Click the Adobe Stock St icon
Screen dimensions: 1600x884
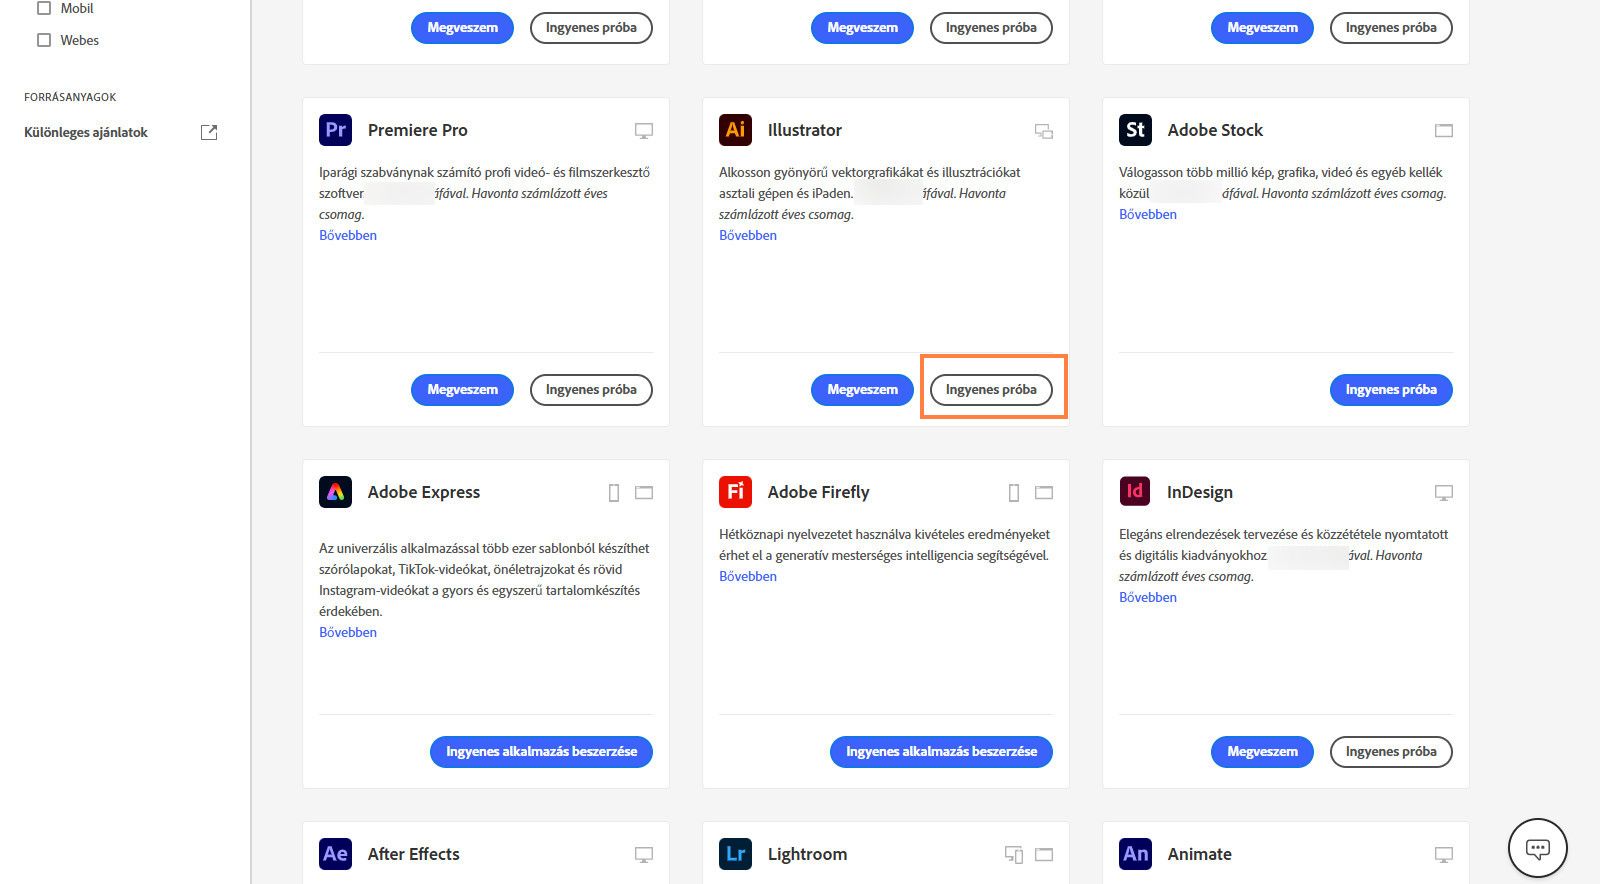[x=1135, y=130]
